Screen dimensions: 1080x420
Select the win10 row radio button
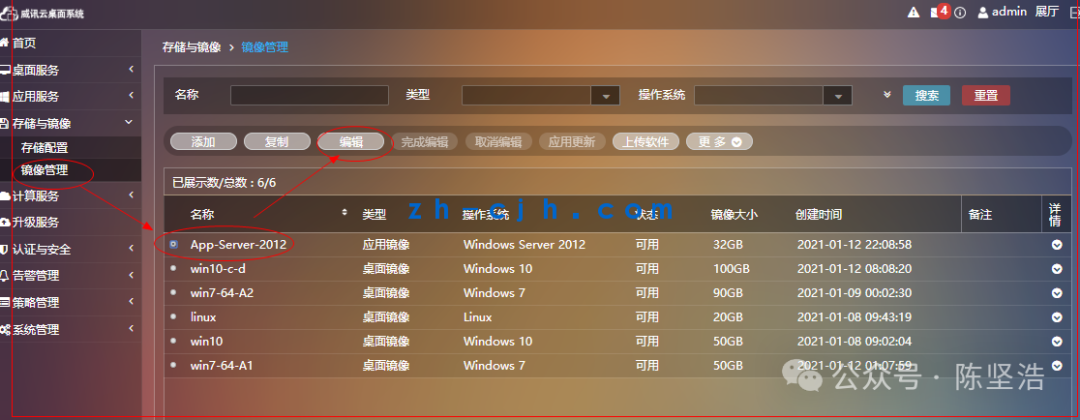coord(173,341)
